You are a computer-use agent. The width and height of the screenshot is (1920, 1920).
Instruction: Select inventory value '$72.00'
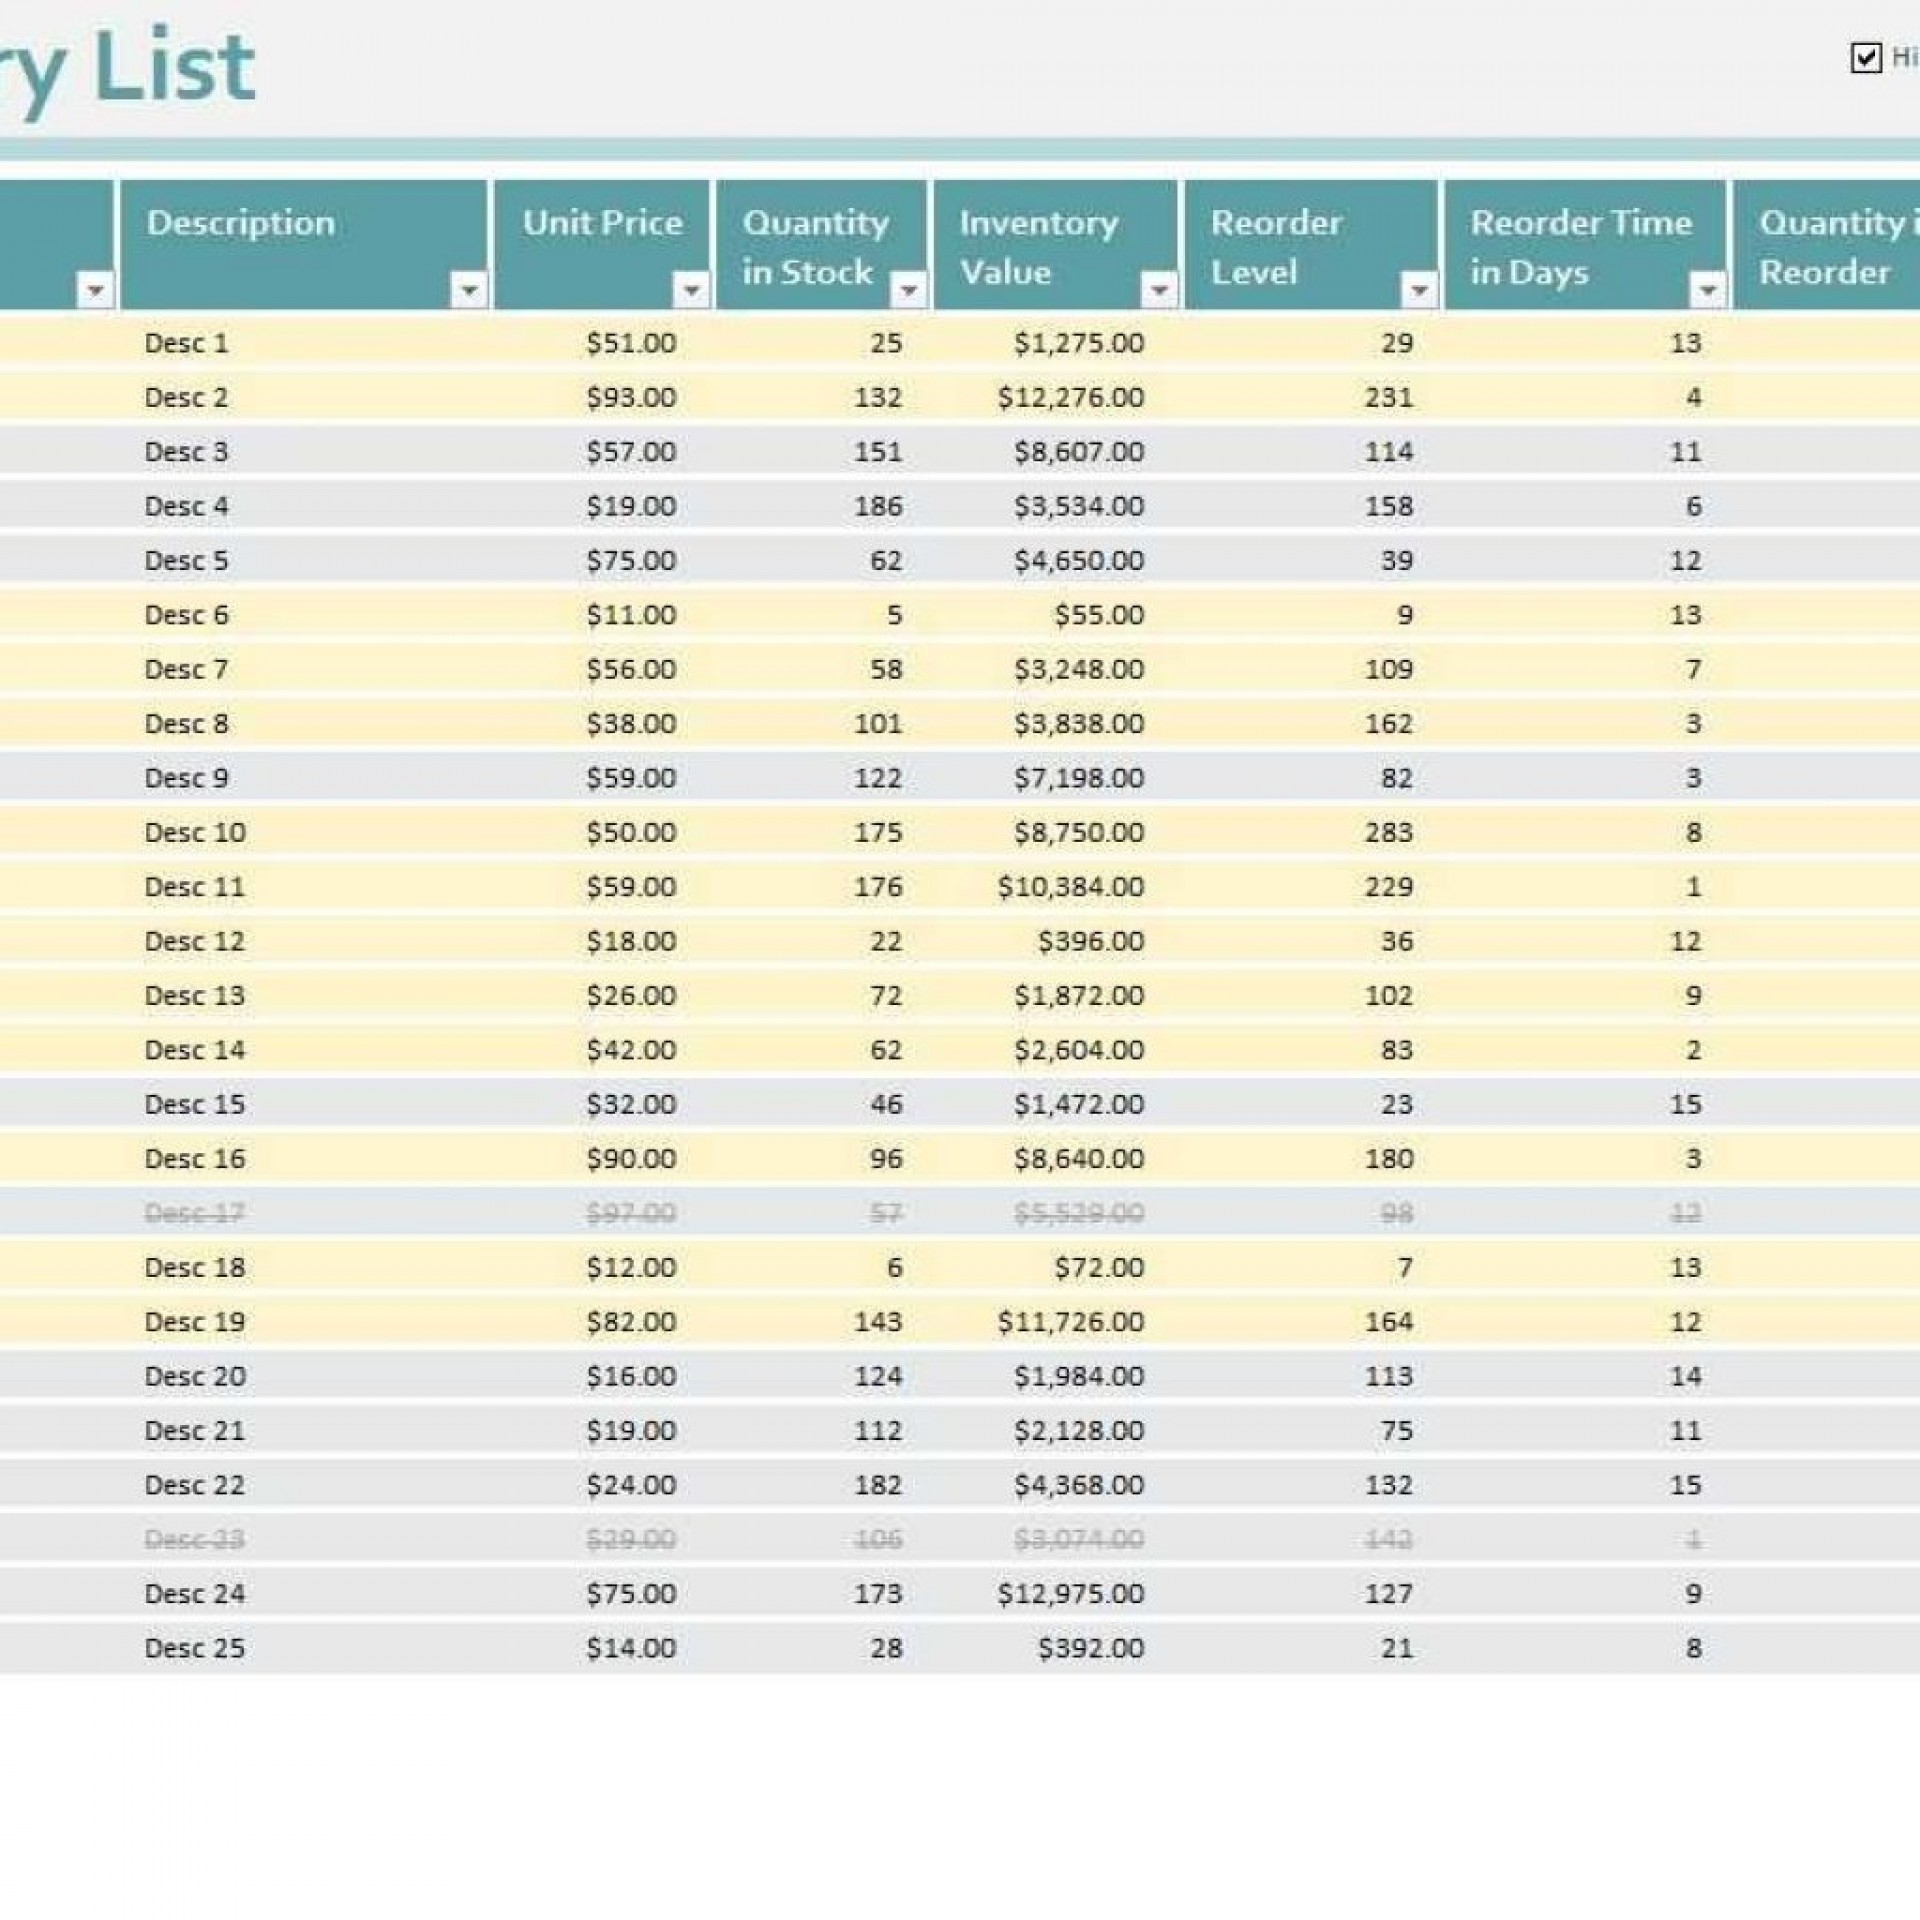[x=1099, y=1267]
